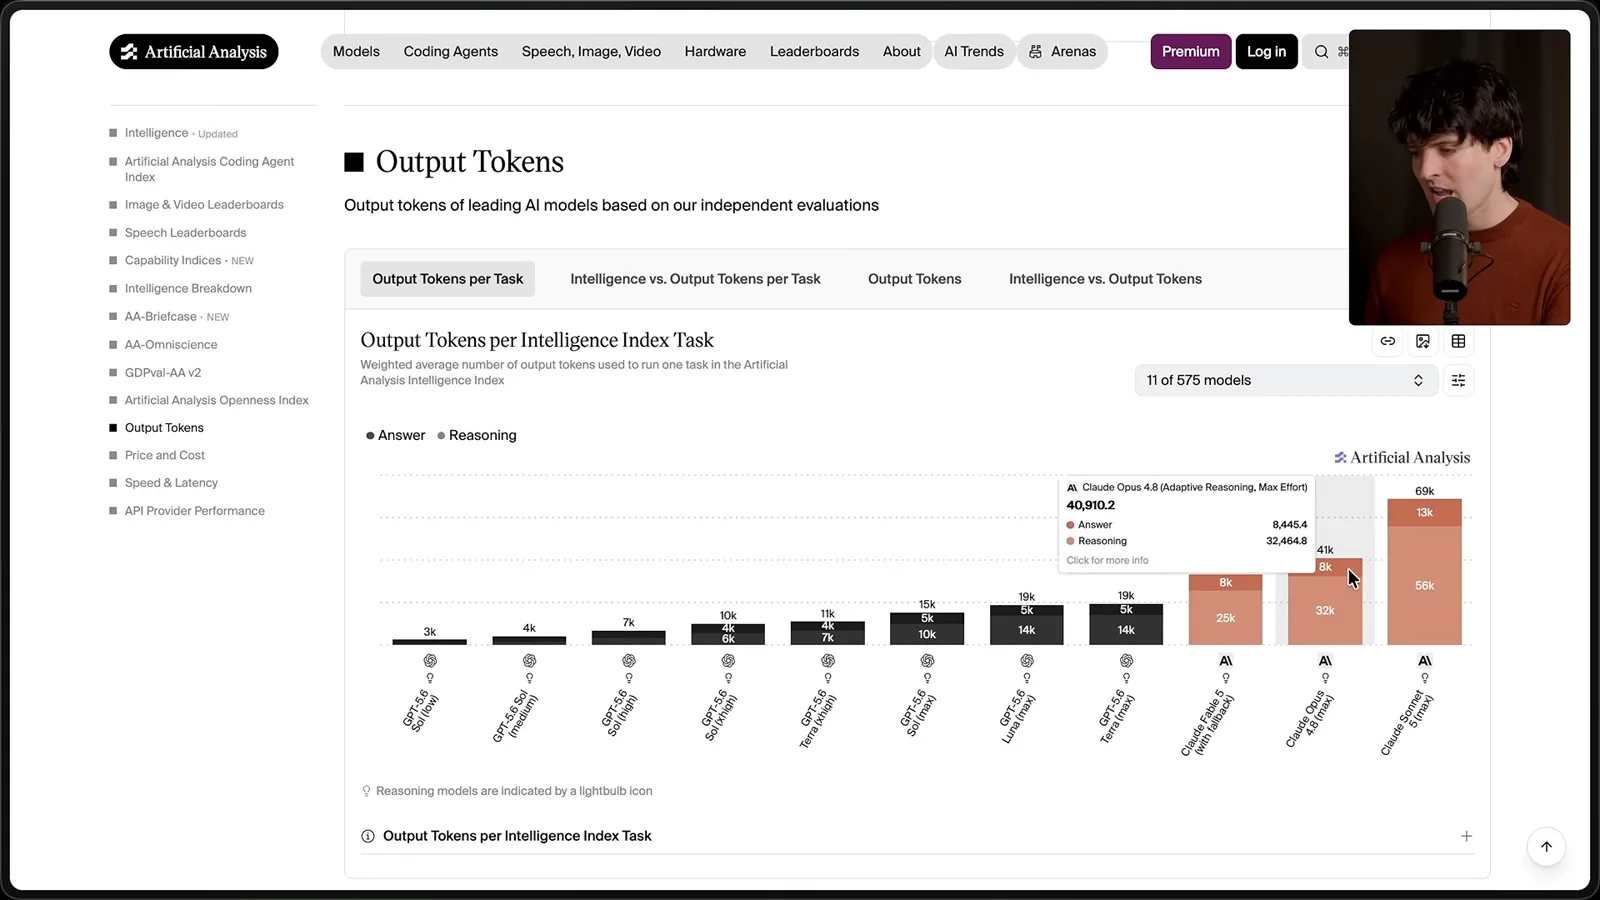Switch to the Output Tokens tab
This screenshot has width=1600, height=900.
point(914,279)
